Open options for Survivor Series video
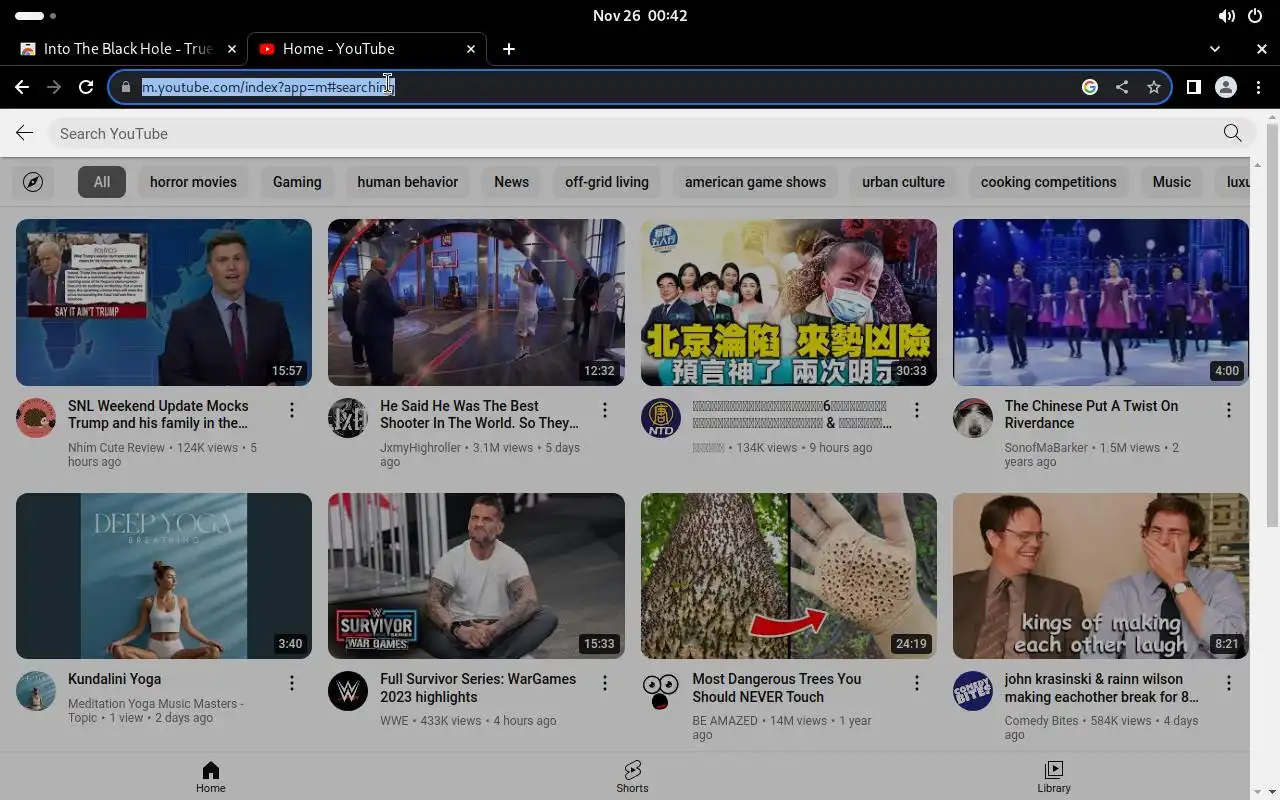 coord(604,683)
